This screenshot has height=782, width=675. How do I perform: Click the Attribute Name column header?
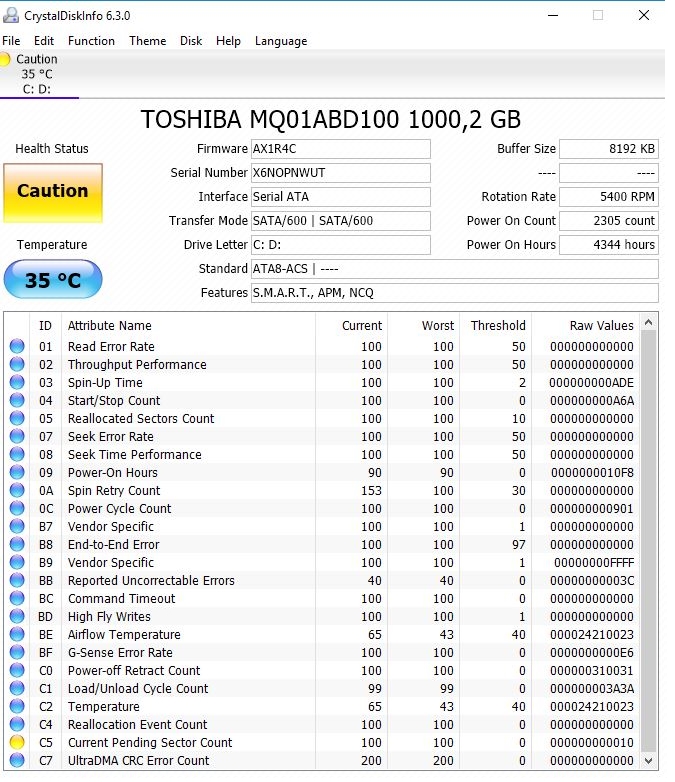(110, 325)
